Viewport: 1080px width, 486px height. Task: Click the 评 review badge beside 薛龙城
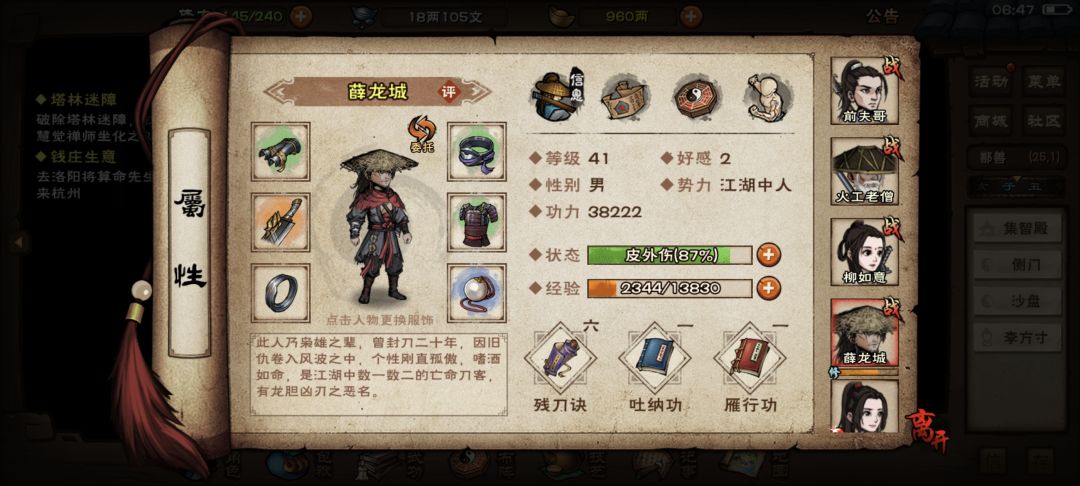(x=450, y=92)
